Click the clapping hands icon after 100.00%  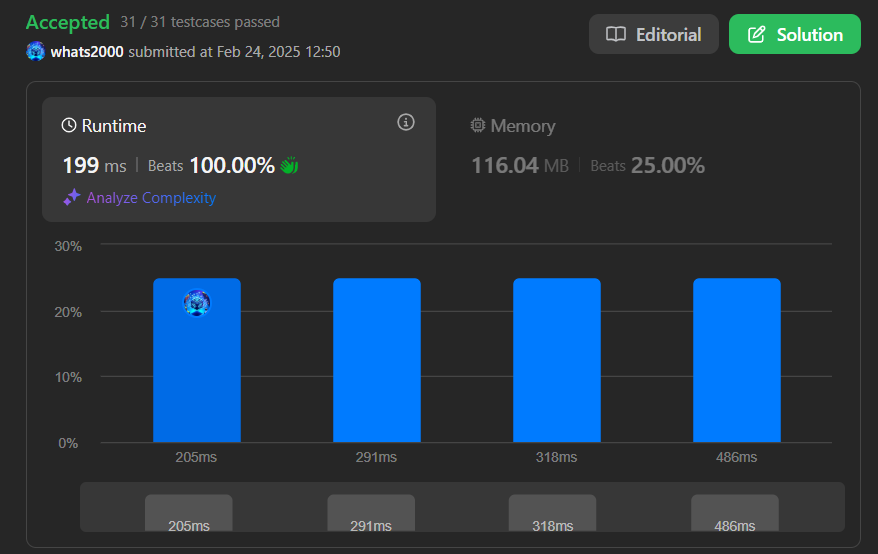[x=289, y=166]
